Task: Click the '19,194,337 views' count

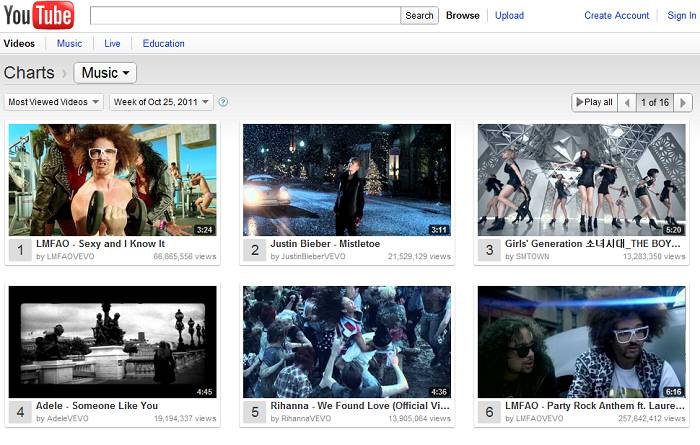Action: pyautogui.click(x=185, y=419)
